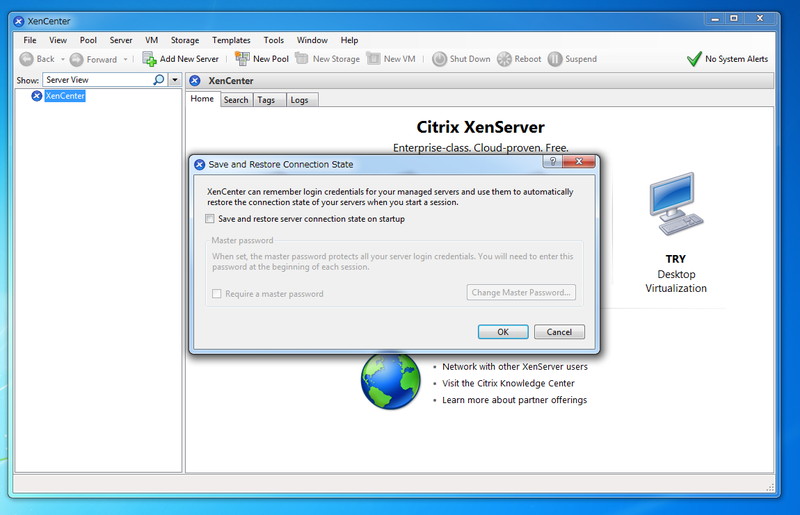Screen dimensions: 800x515
Task: Click the Add New Server icon
Action: (149, 59)
